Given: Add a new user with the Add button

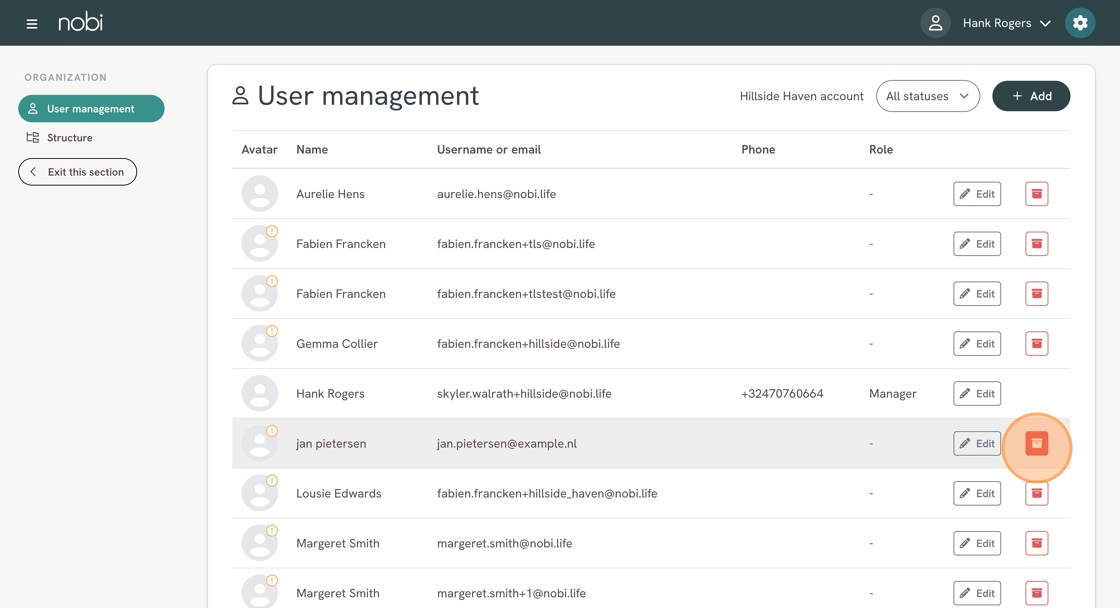Looking at the screenshot, I should [x=1031, y=96].
